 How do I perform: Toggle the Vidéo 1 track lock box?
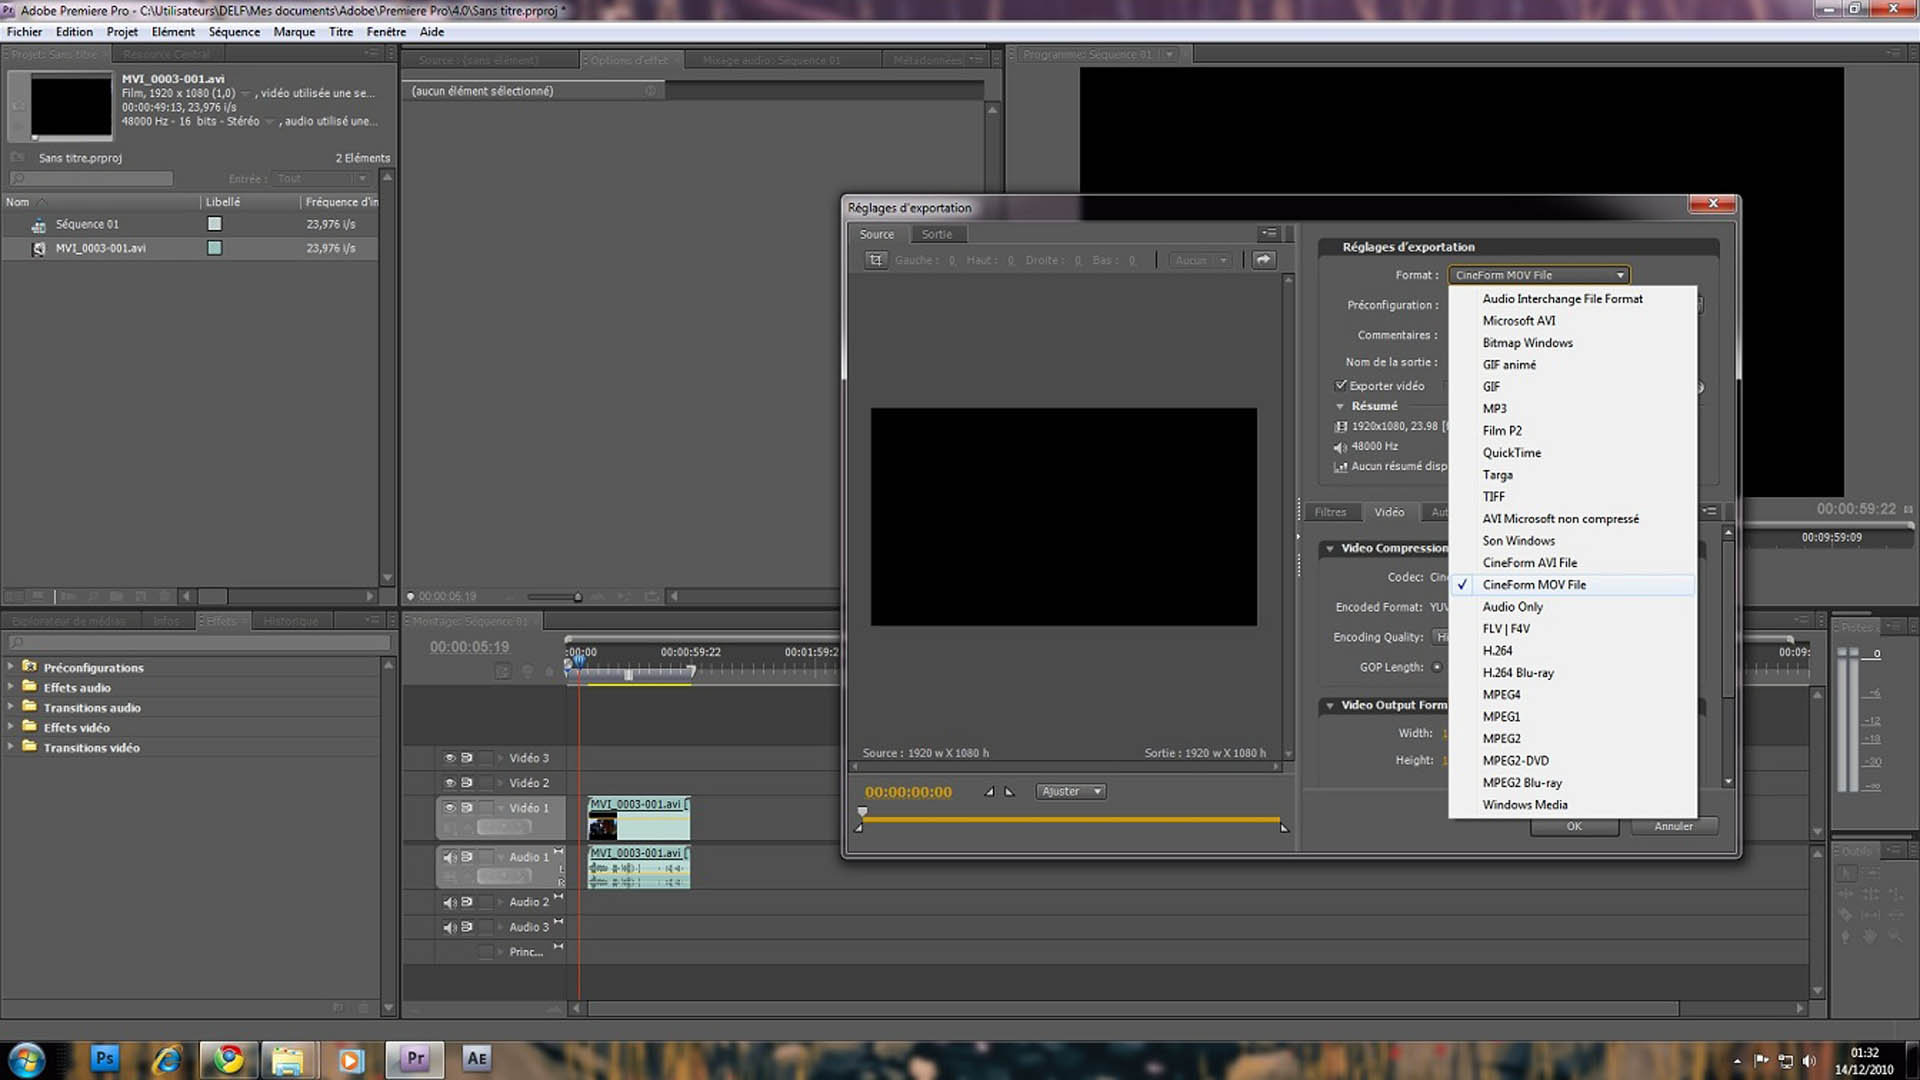click(x=486, y=808)
